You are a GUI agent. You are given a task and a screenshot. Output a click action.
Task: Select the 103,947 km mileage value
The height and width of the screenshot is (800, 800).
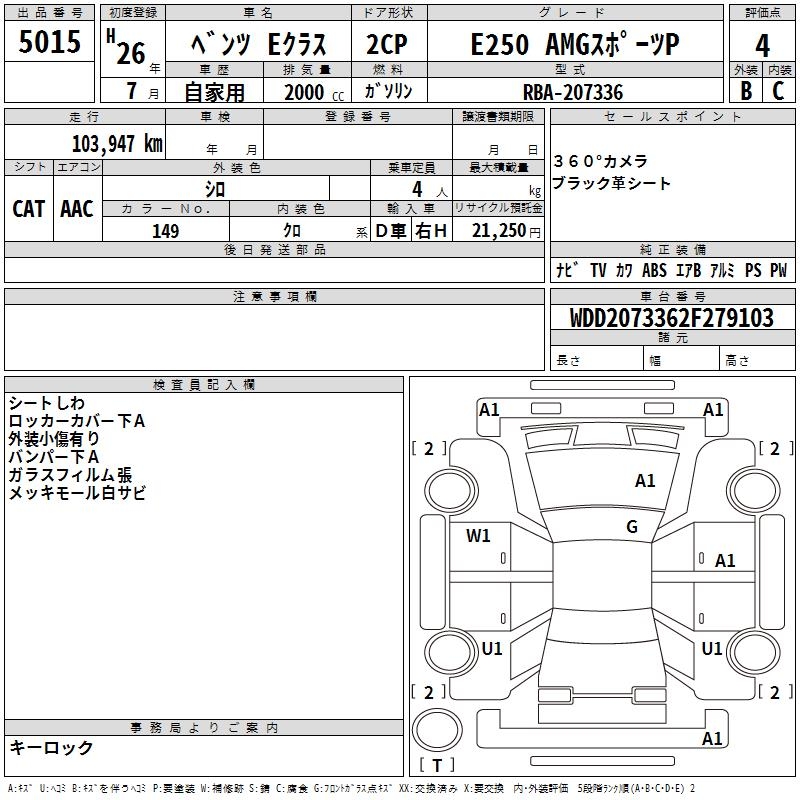click(116, 143)
